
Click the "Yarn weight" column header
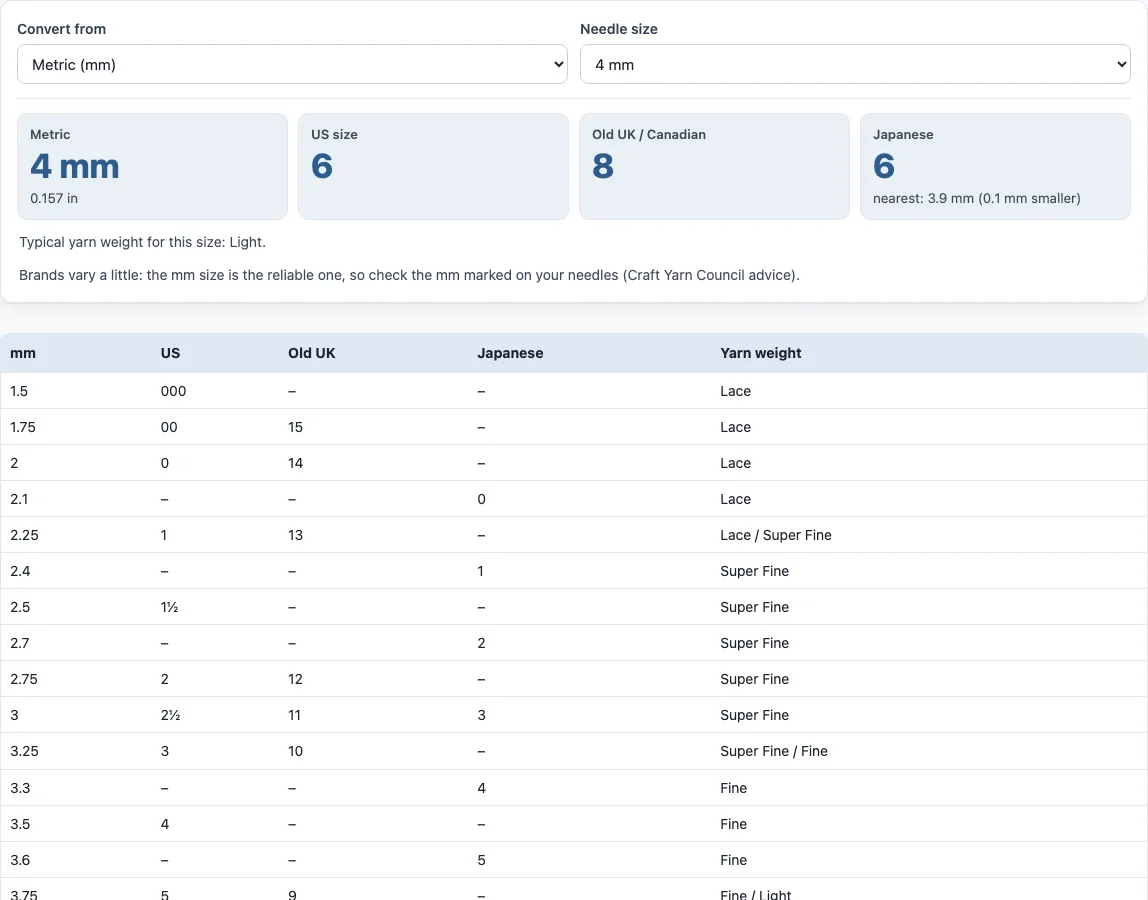tap(761, 353)
